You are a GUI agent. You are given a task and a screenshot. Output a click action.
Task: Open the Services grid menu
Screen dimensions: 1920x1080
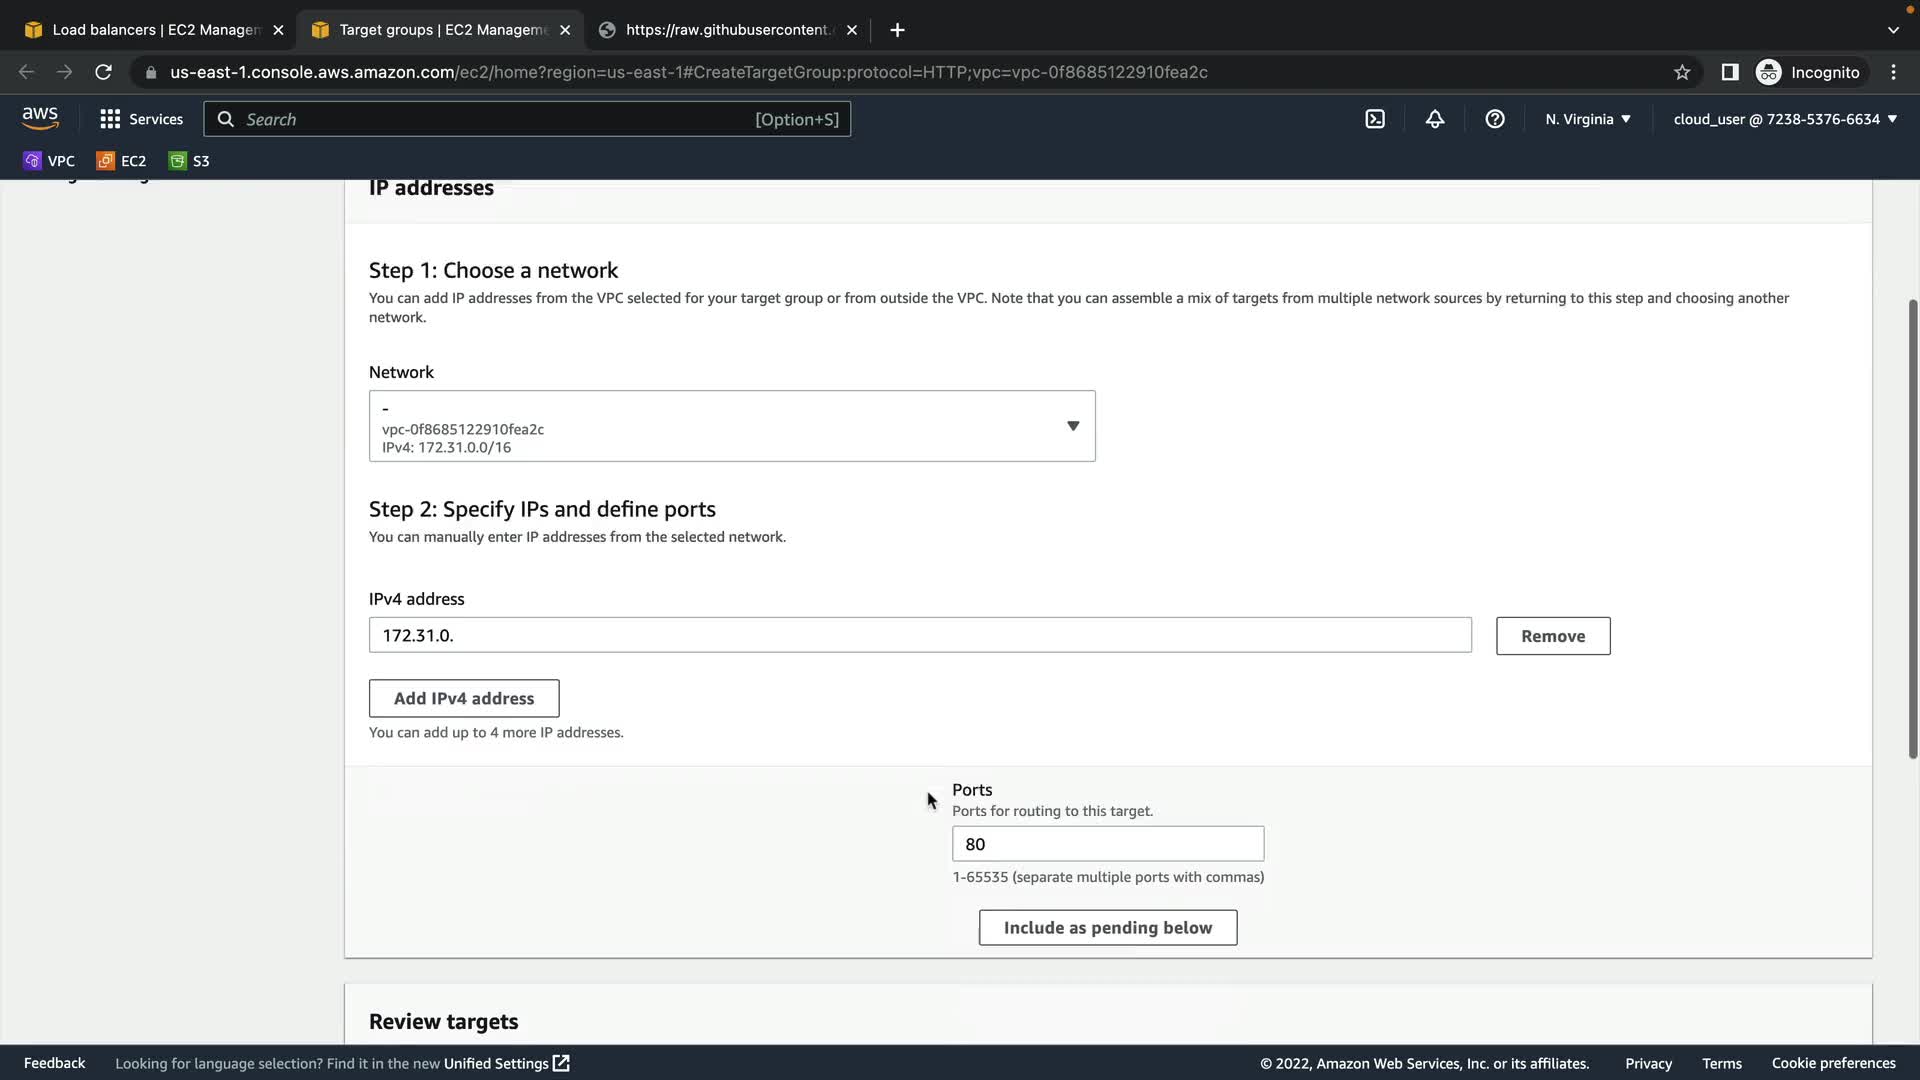pos(141,119)
